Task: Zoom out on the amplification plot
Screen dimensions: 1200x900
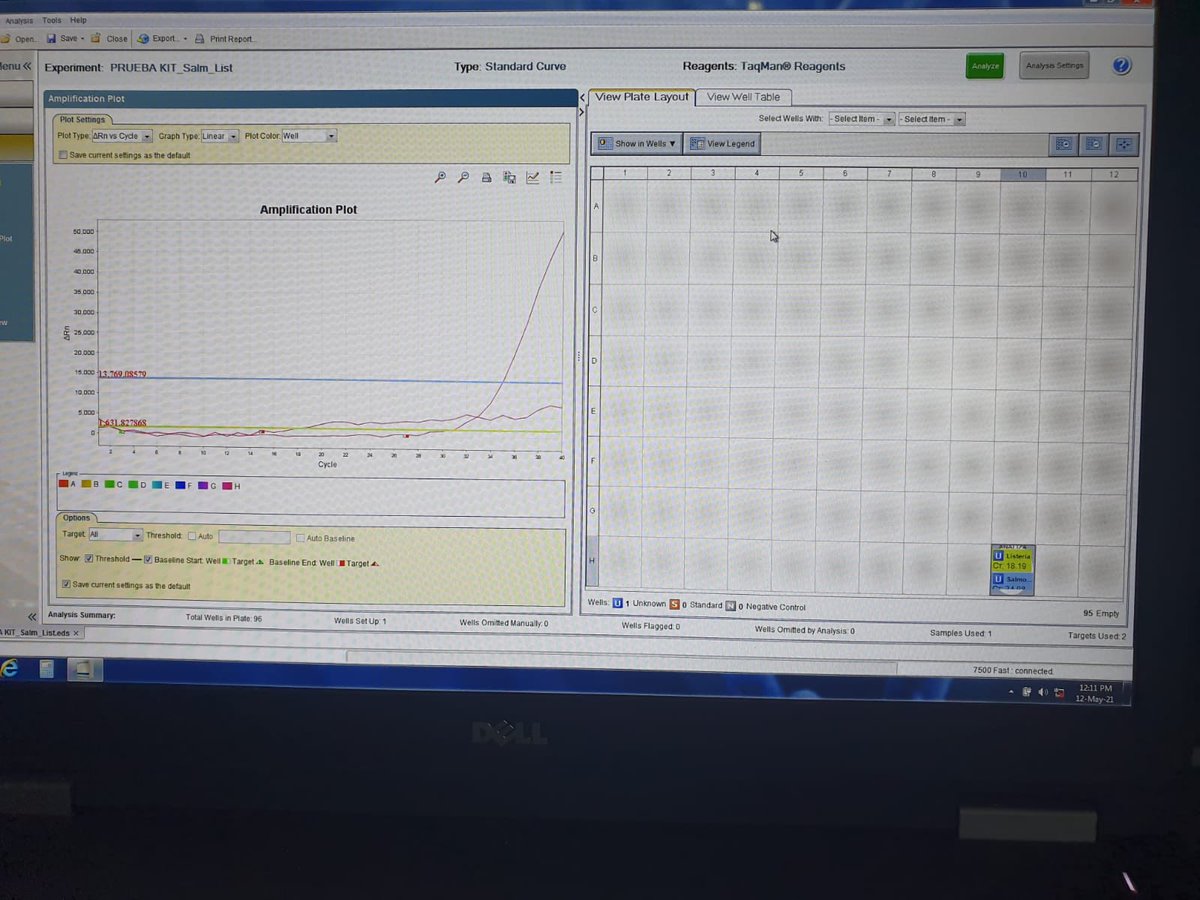Action: (463, 177)
